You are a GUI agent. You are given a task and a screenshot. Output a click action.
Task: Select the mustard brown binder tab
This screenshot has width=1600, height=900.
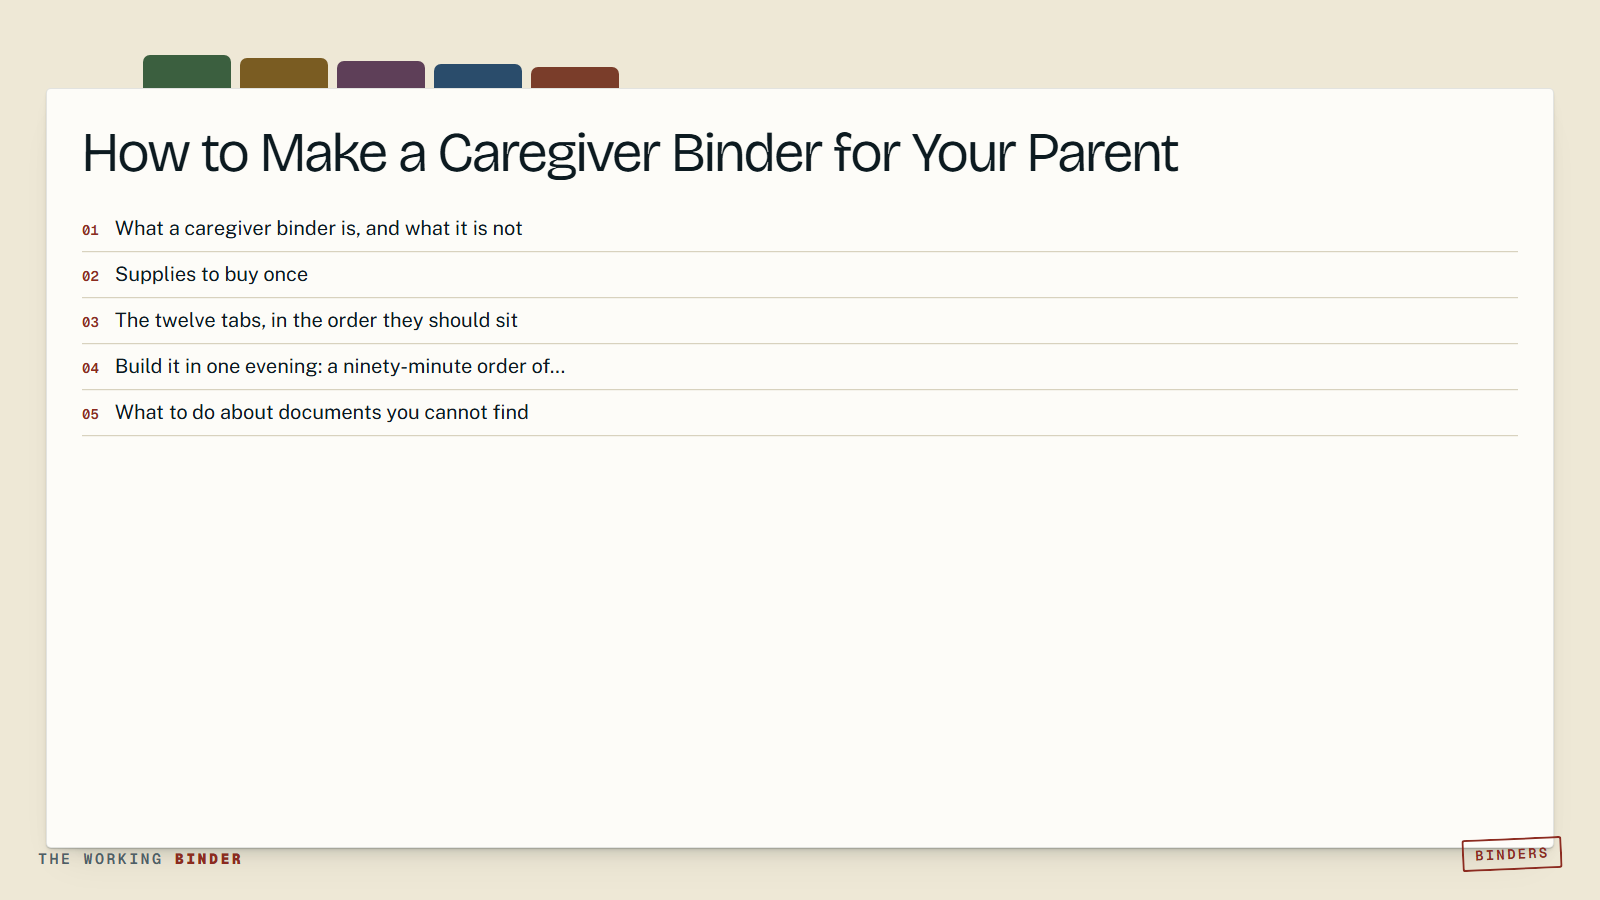click(284, 73)
